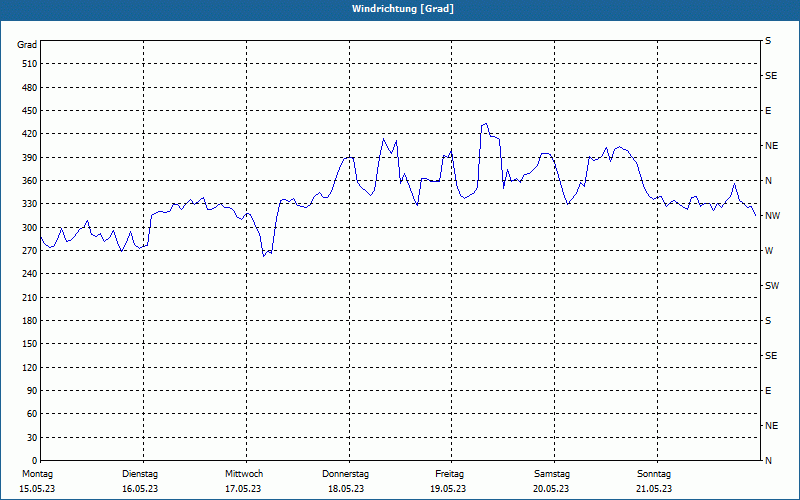Select the 20.05.23 date label

(x=551, y=489)
